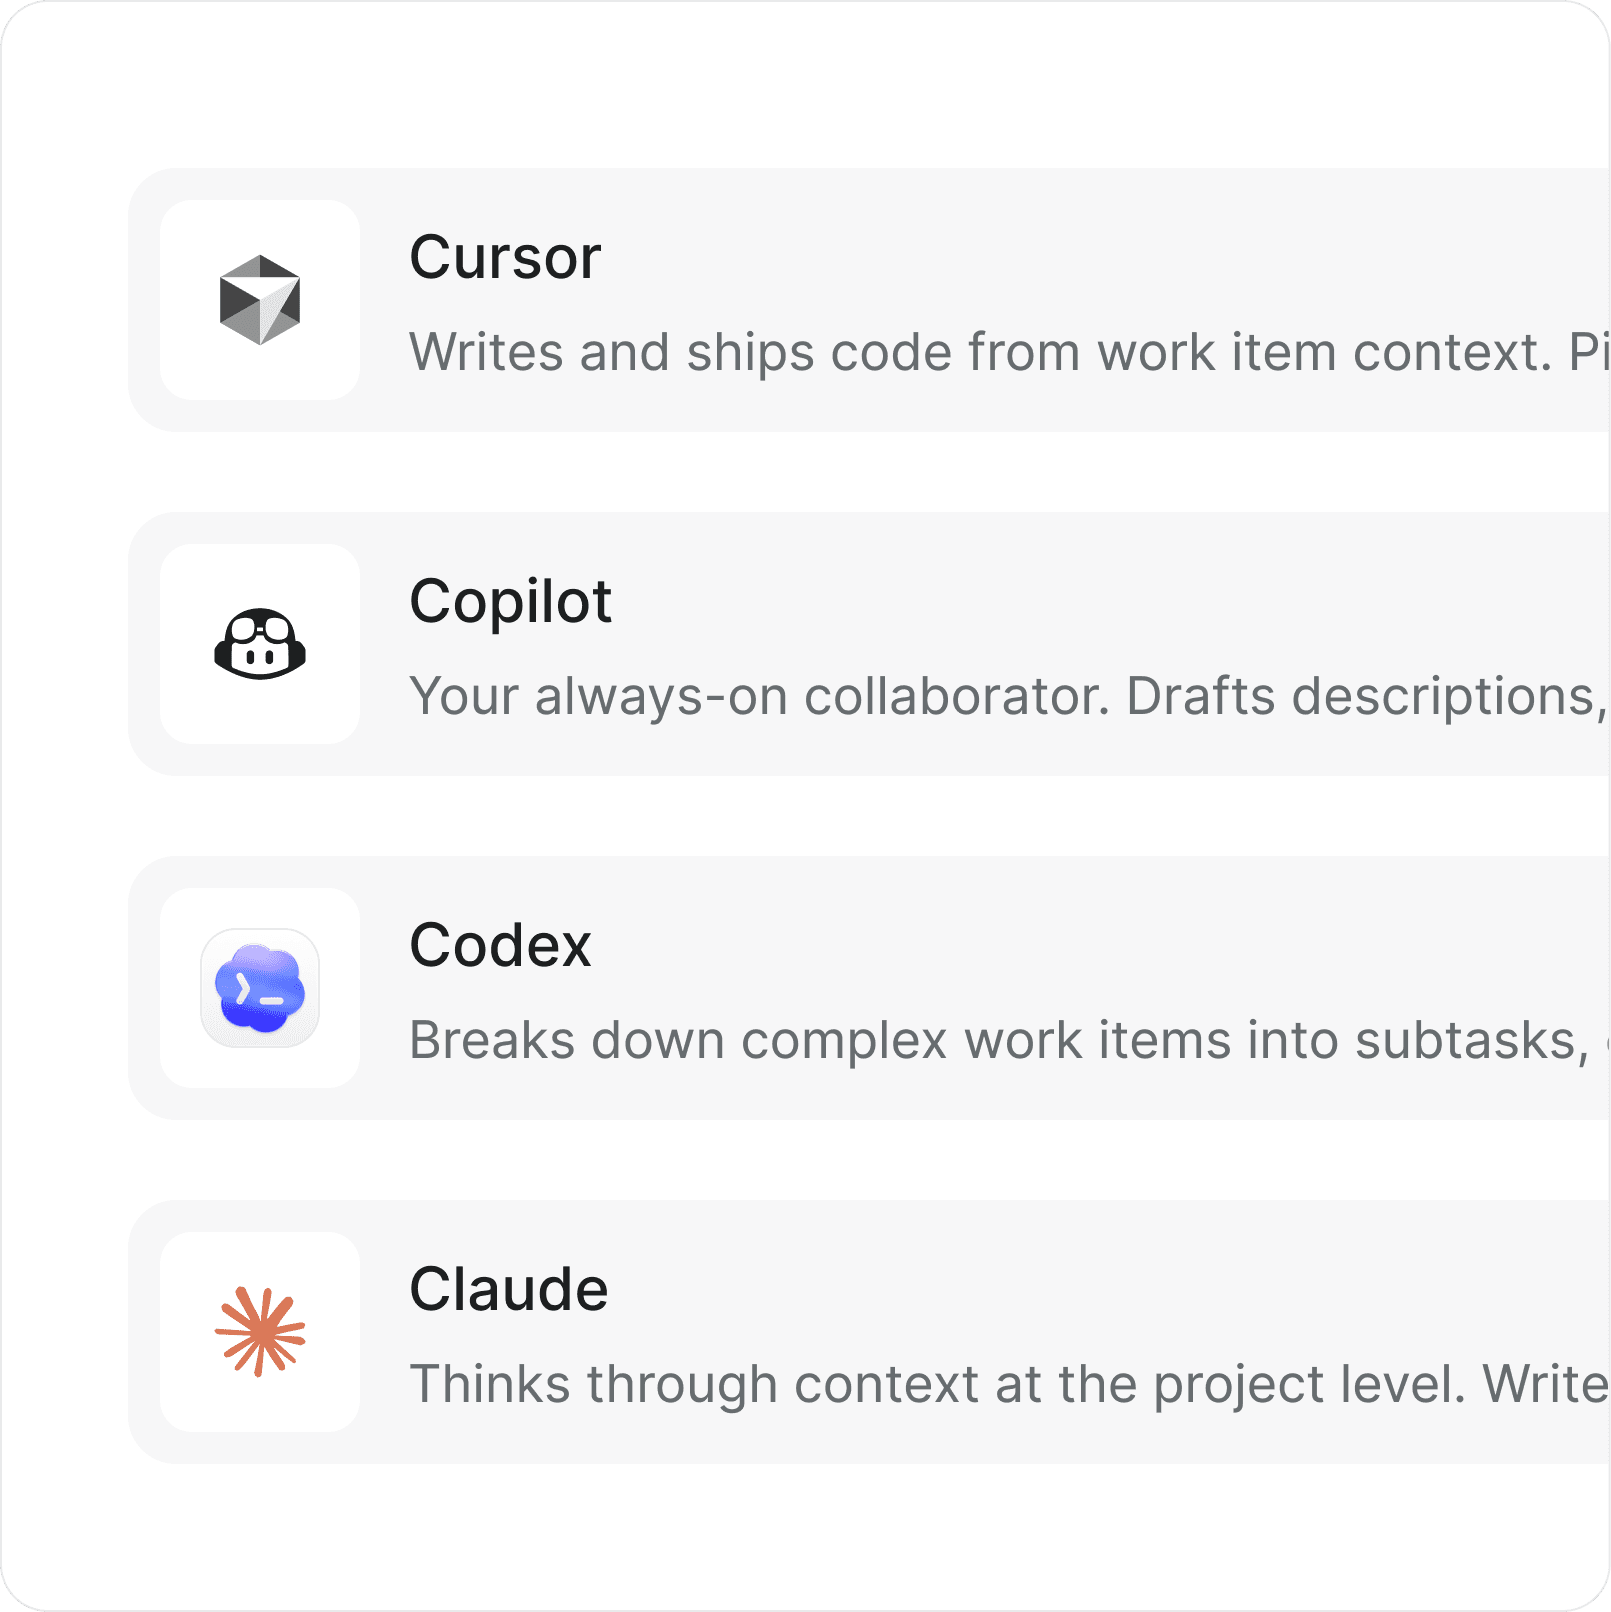Image resolution: width=1611 pixels, height=1612 pixels.
Task: Click the Codex description about breaking down subtasks
Action: tap(900, 1040)
